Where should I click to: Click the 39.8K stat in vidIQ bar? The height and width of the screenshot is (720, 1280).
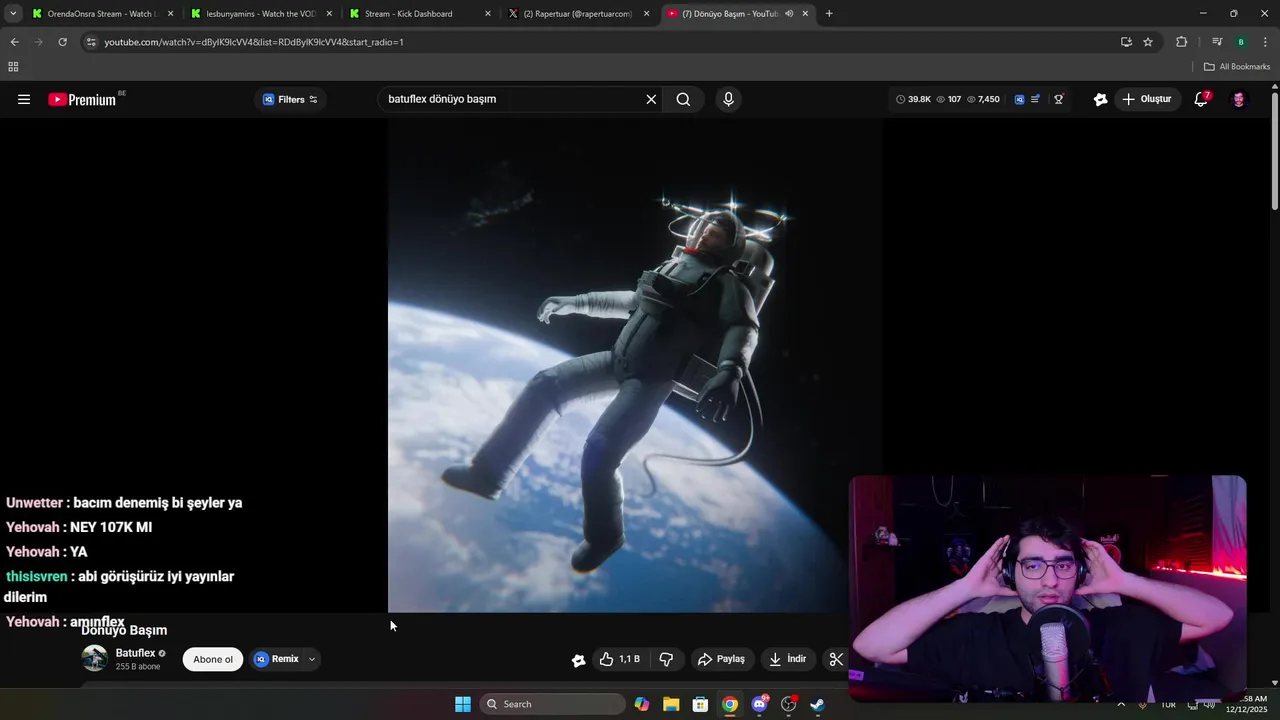point(913,99)
